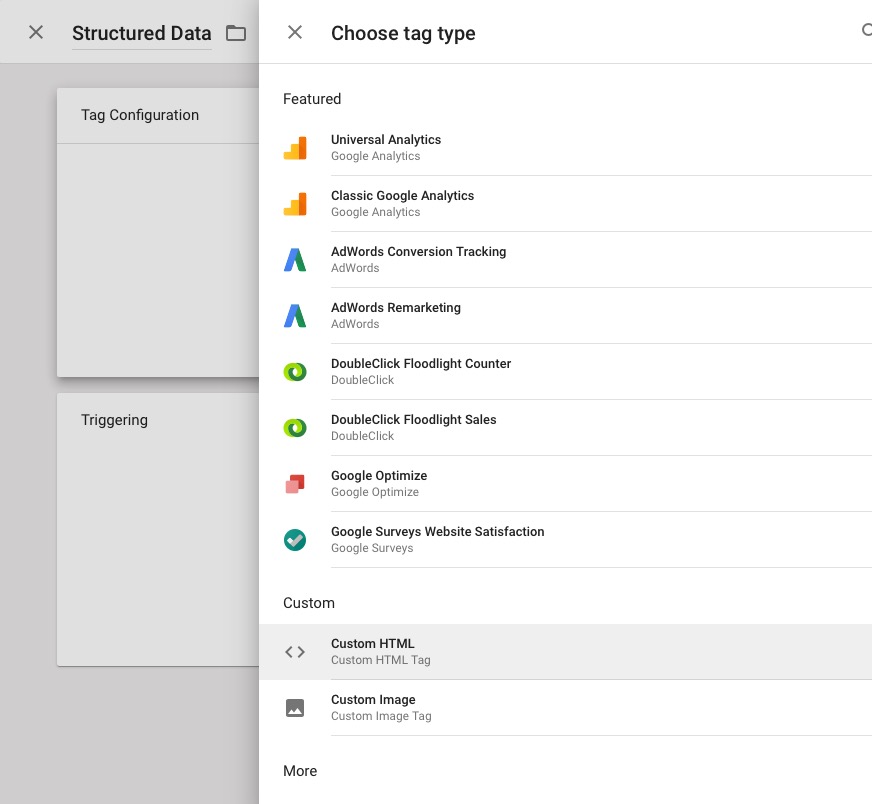This screenshot has width=872, height=804.
Task: Pick the Google Surveys Website Satisfaction label
Action: tap(438, 532)
